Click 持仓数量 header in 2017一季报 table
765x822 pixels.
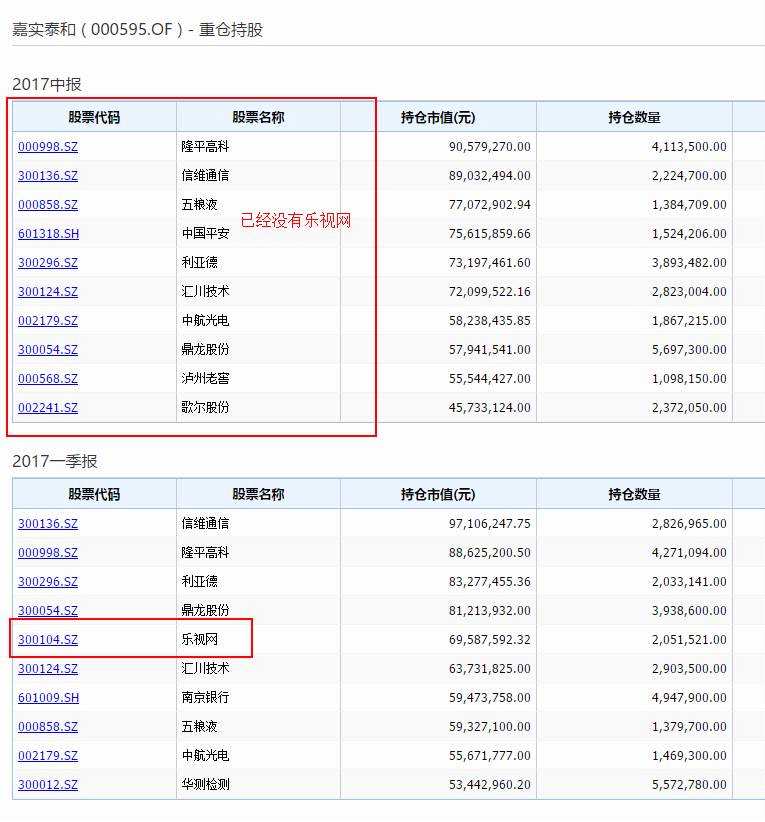[x=634, y=494]
